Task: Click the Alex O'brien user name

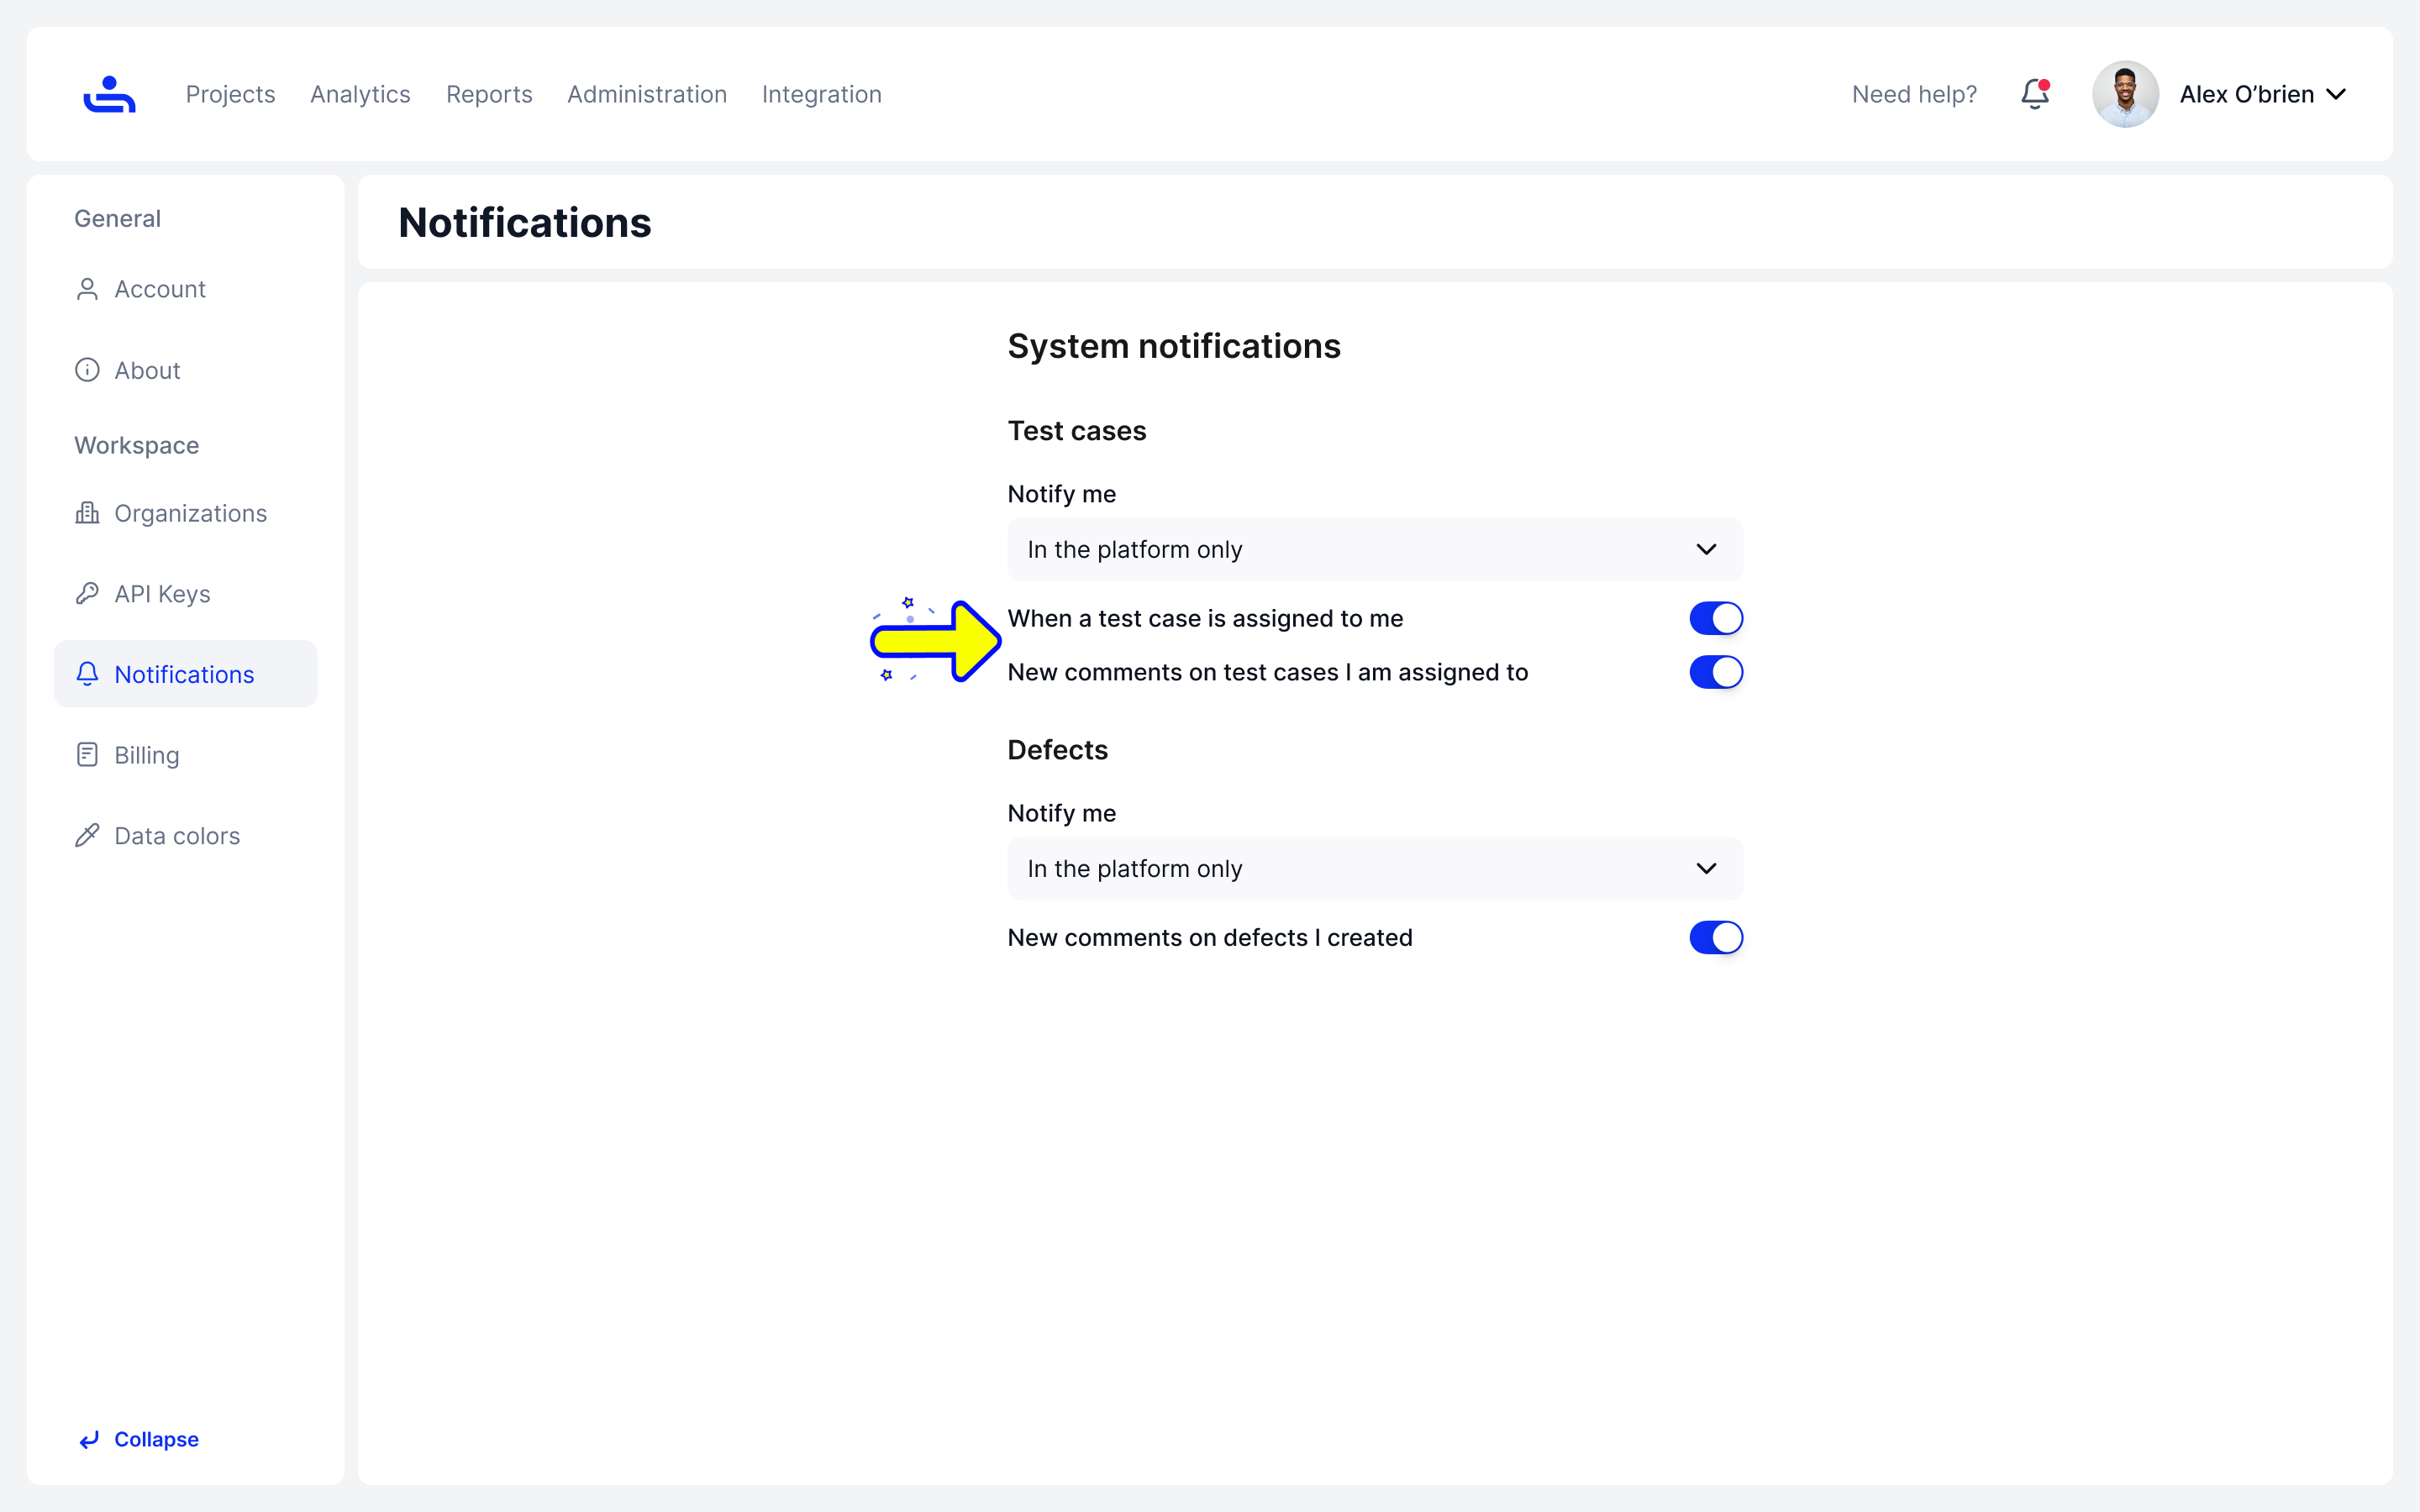Action: 2246,94
